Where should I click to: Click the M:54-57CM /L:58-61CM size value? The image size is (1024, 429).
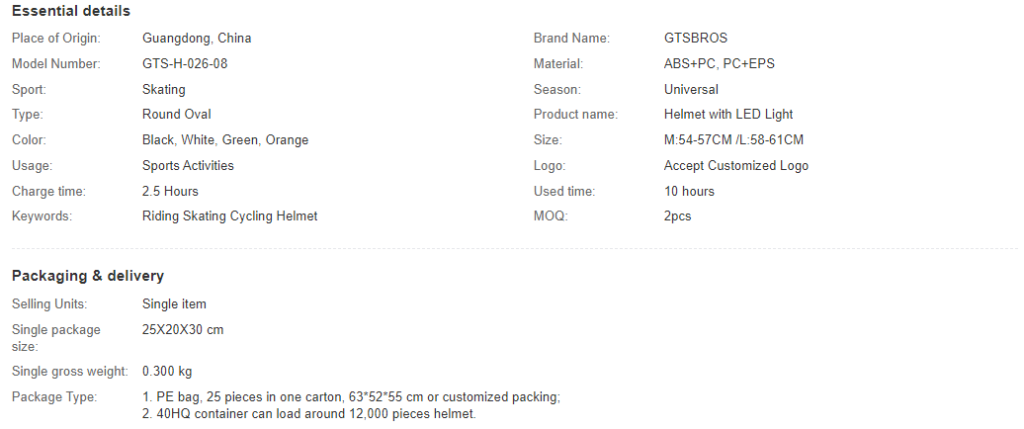tap(734, 141)
